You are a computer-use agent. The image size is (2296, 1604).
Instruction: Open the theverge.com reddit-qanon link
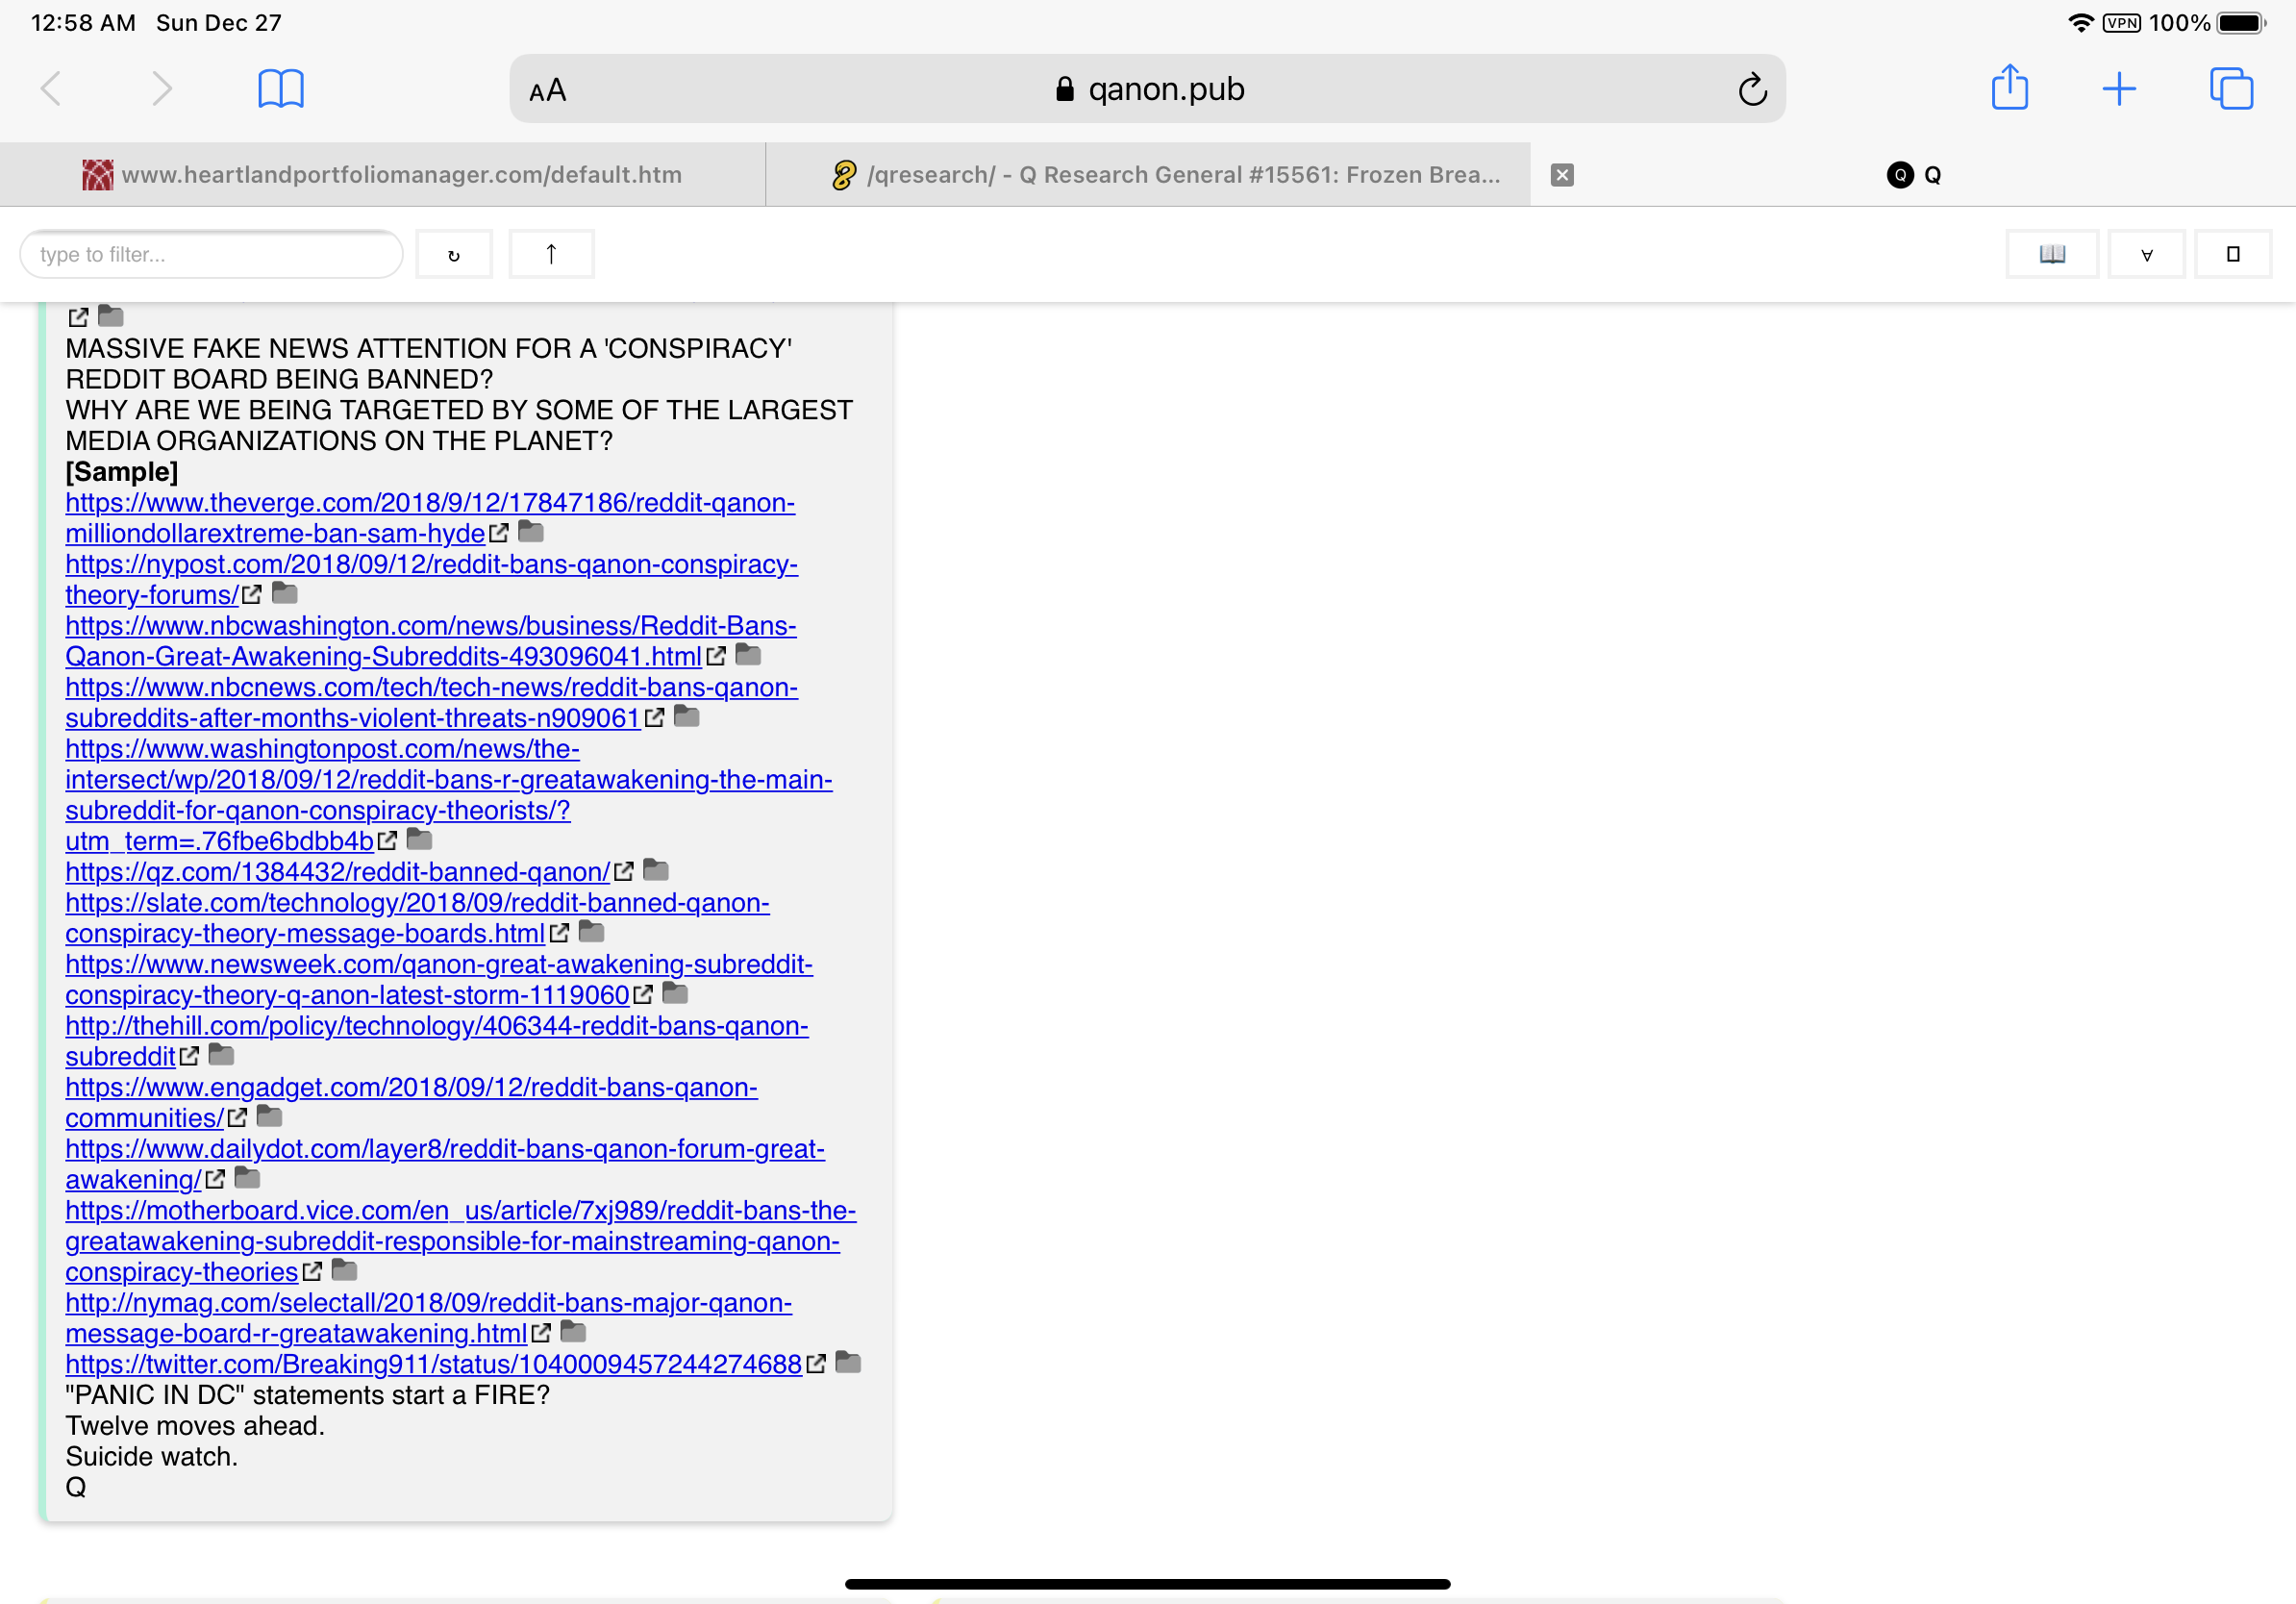[430, 518]
